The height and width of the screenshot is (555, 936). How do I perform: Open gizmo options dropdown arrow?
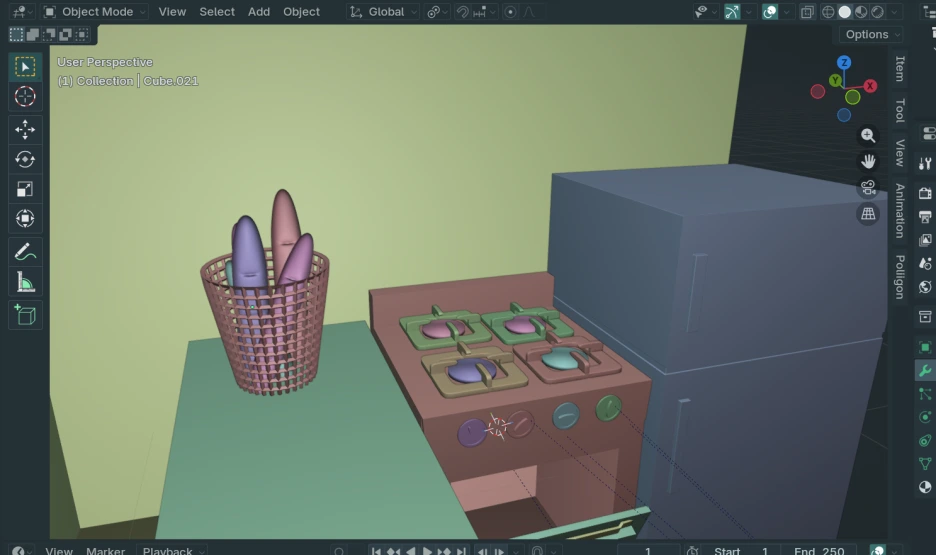tap(749, 12)
